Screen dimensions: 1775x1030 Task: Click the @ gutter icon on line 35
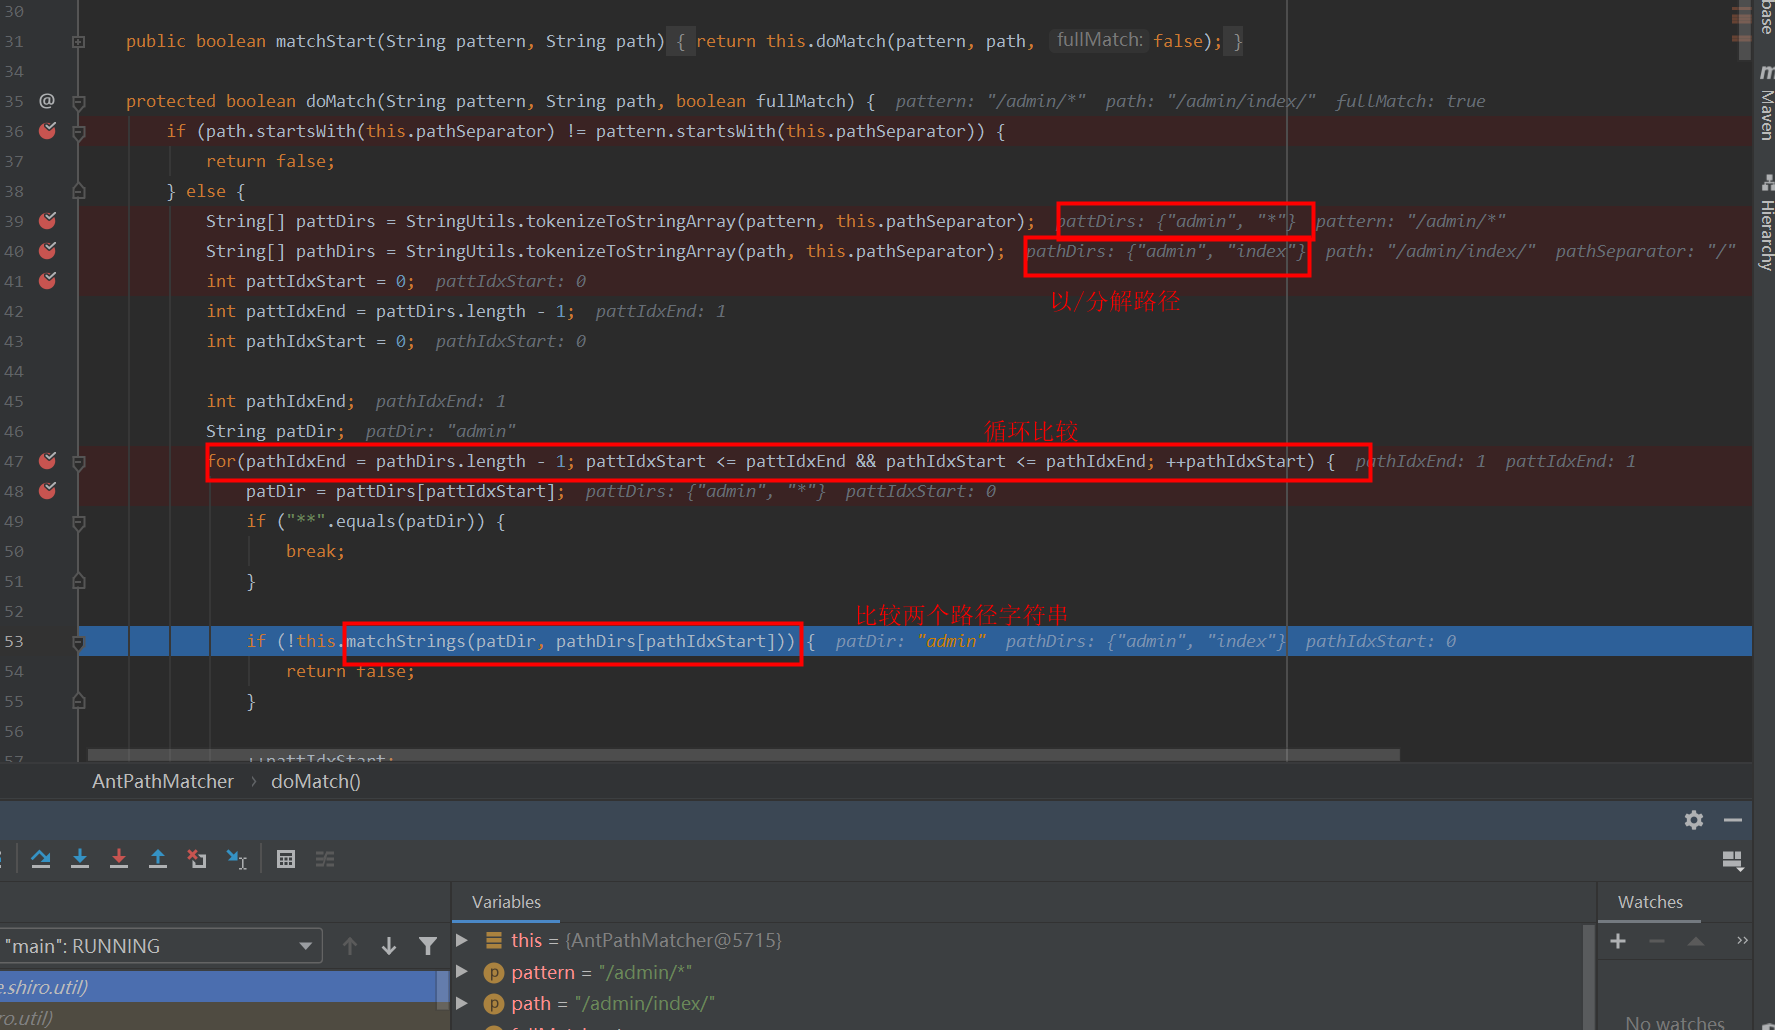tap(47, 101)
